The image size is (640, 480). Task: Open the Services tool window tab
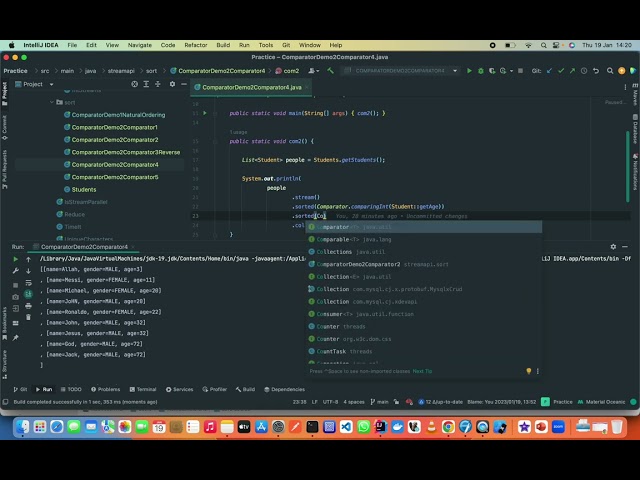click(180, 389)
